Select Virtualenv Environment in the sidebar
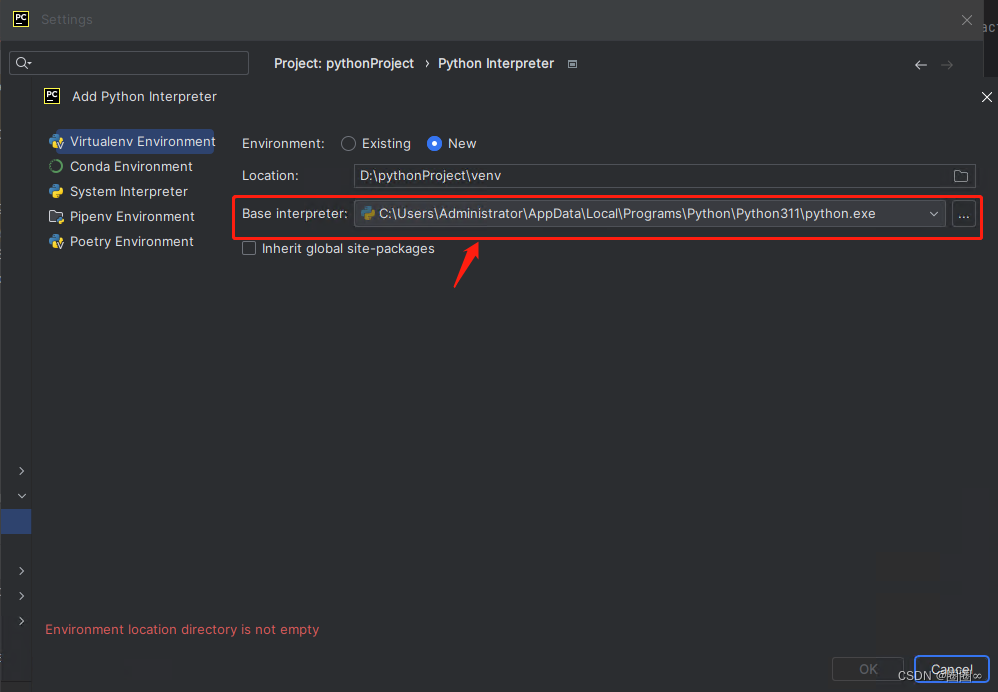Screen dimensions: 998x692 pyautogui.click(x=132, y=141)
